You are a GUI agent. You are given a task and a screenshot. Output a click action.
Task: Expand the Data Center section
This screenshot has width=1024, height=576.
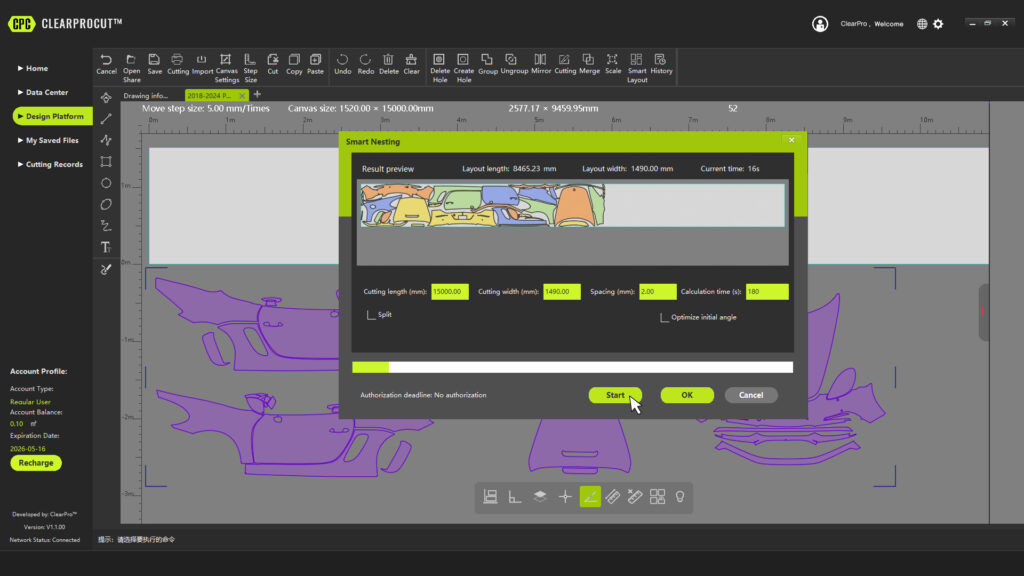pyautogui.click(x=43, y=92)
